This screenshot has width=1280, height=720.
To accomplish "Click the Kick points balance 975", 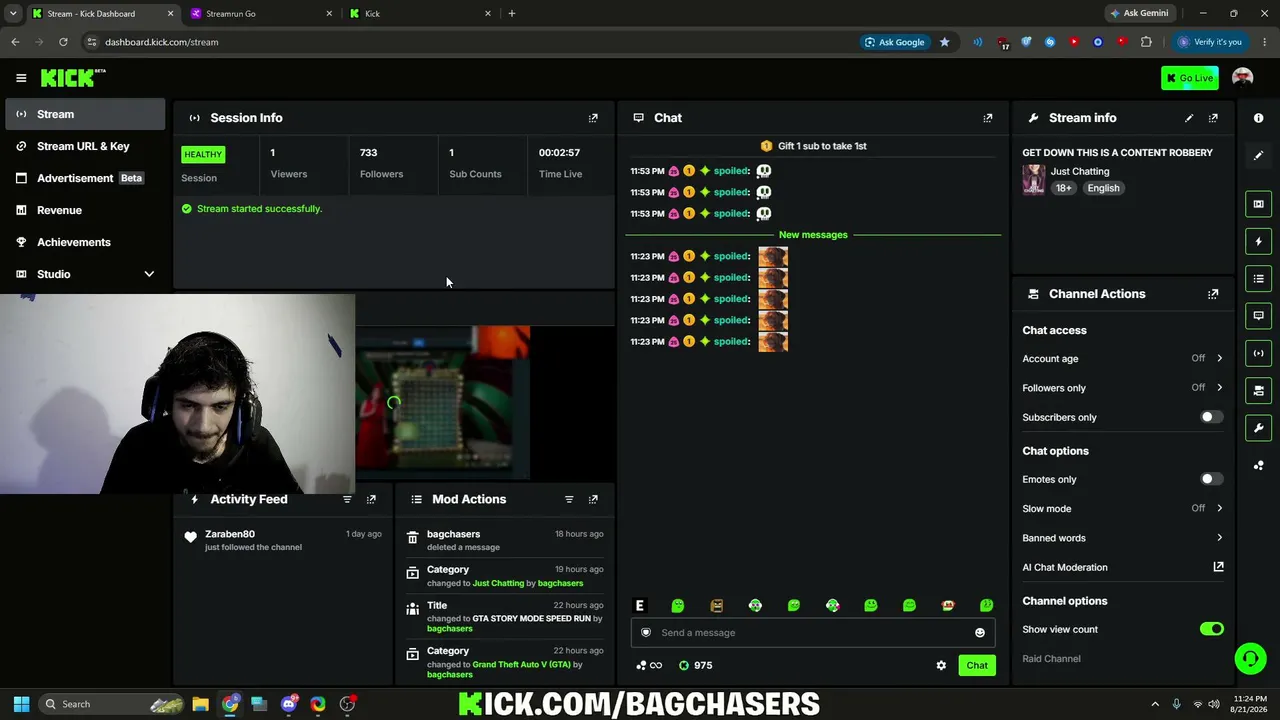I will (696, 665).
